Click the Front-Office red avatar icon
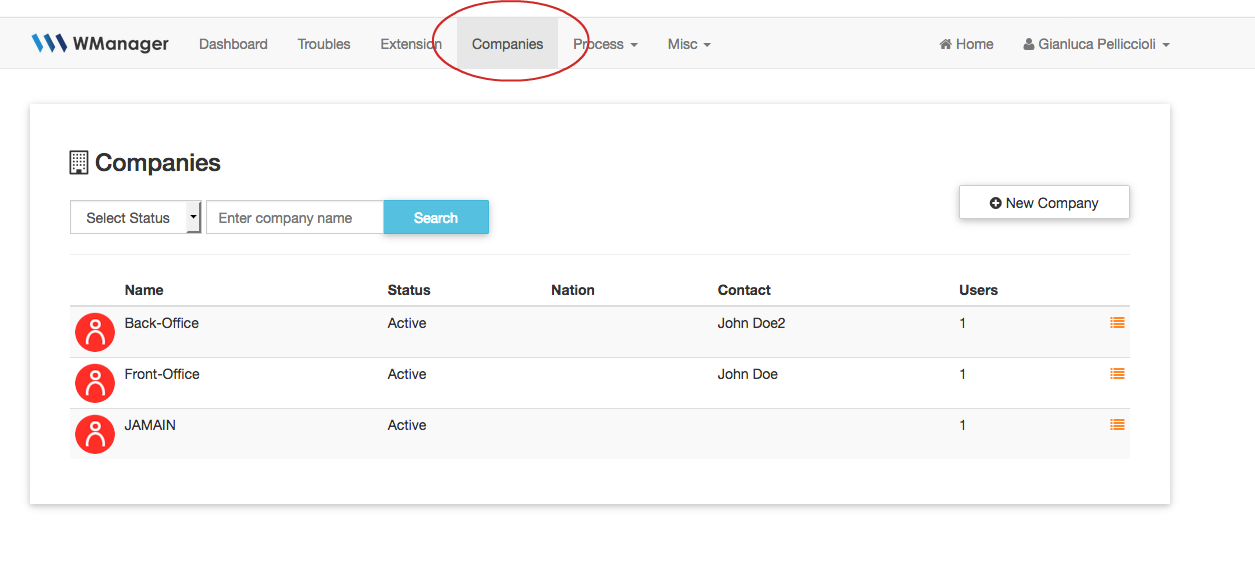This screenshot has height=581, width=1255. tap(95, 383)
